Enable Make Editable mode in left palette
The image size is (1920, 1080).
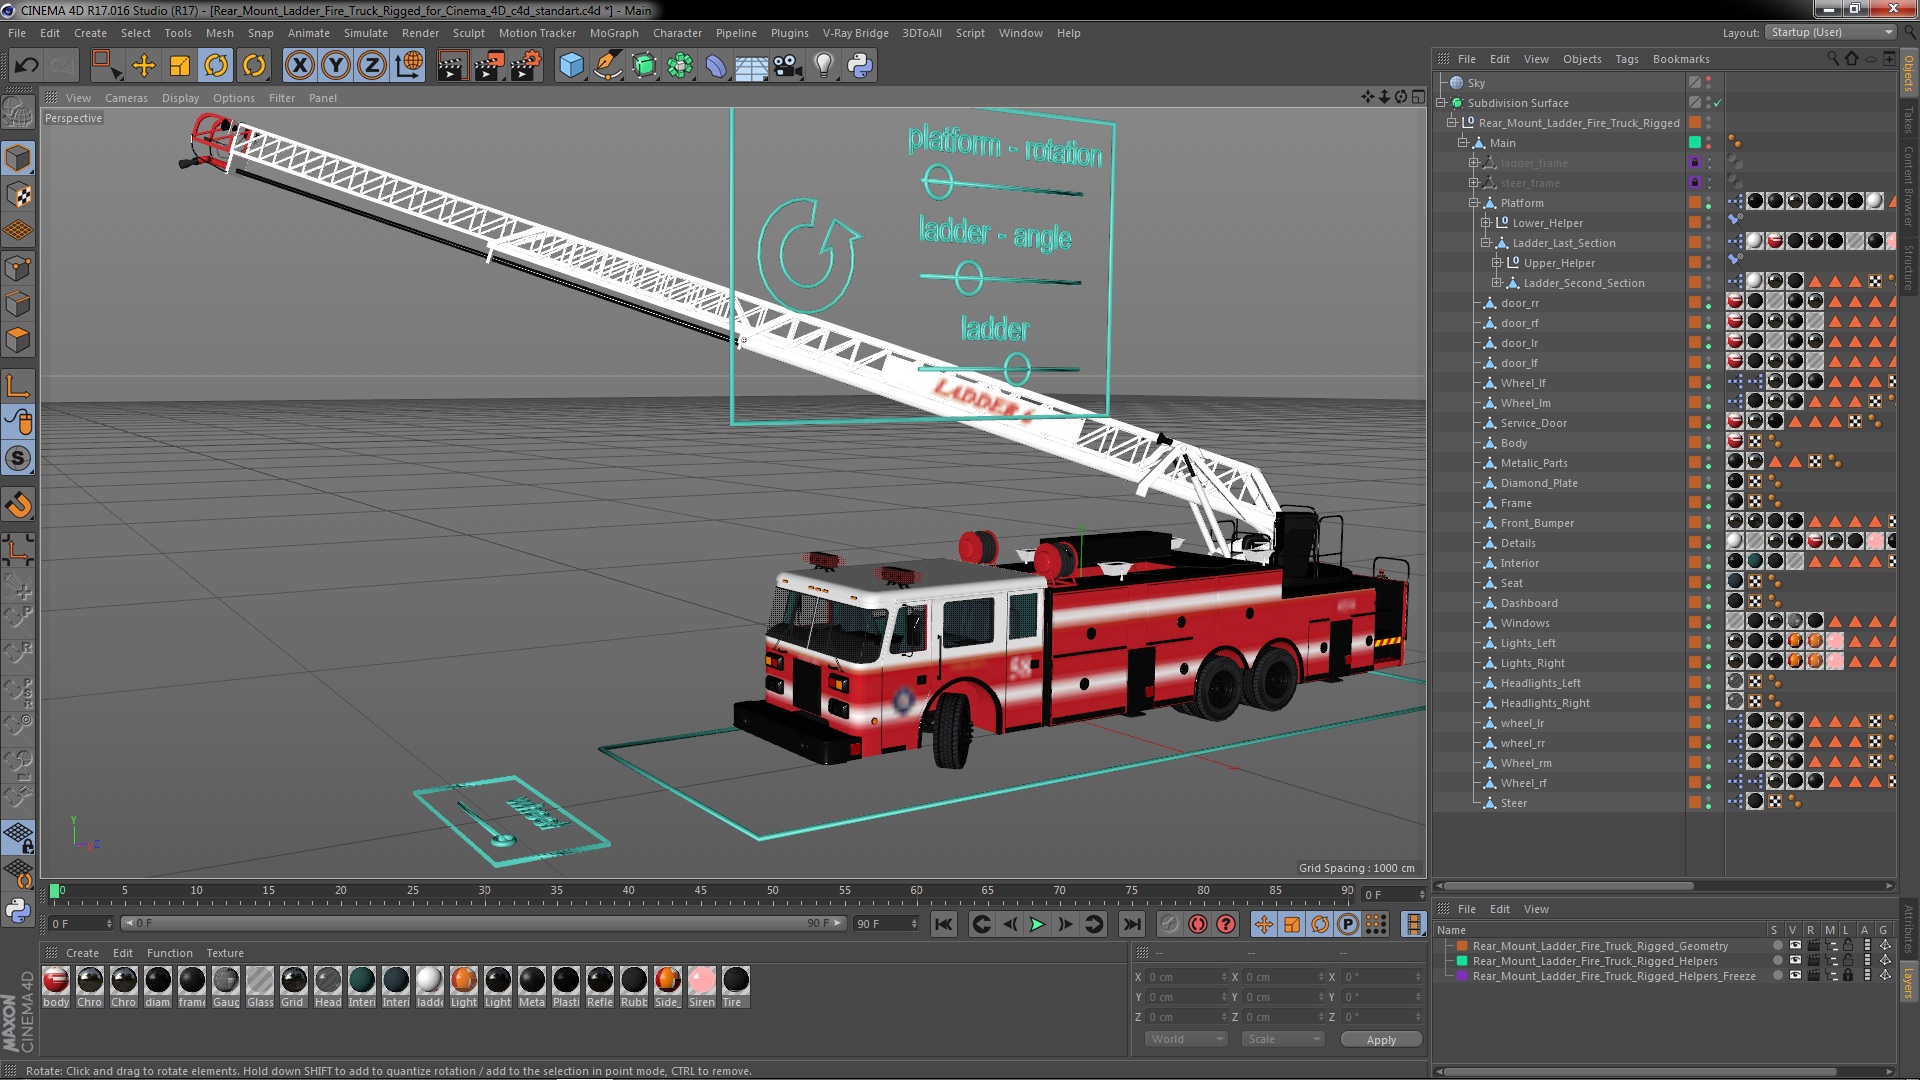pos(18,112)
